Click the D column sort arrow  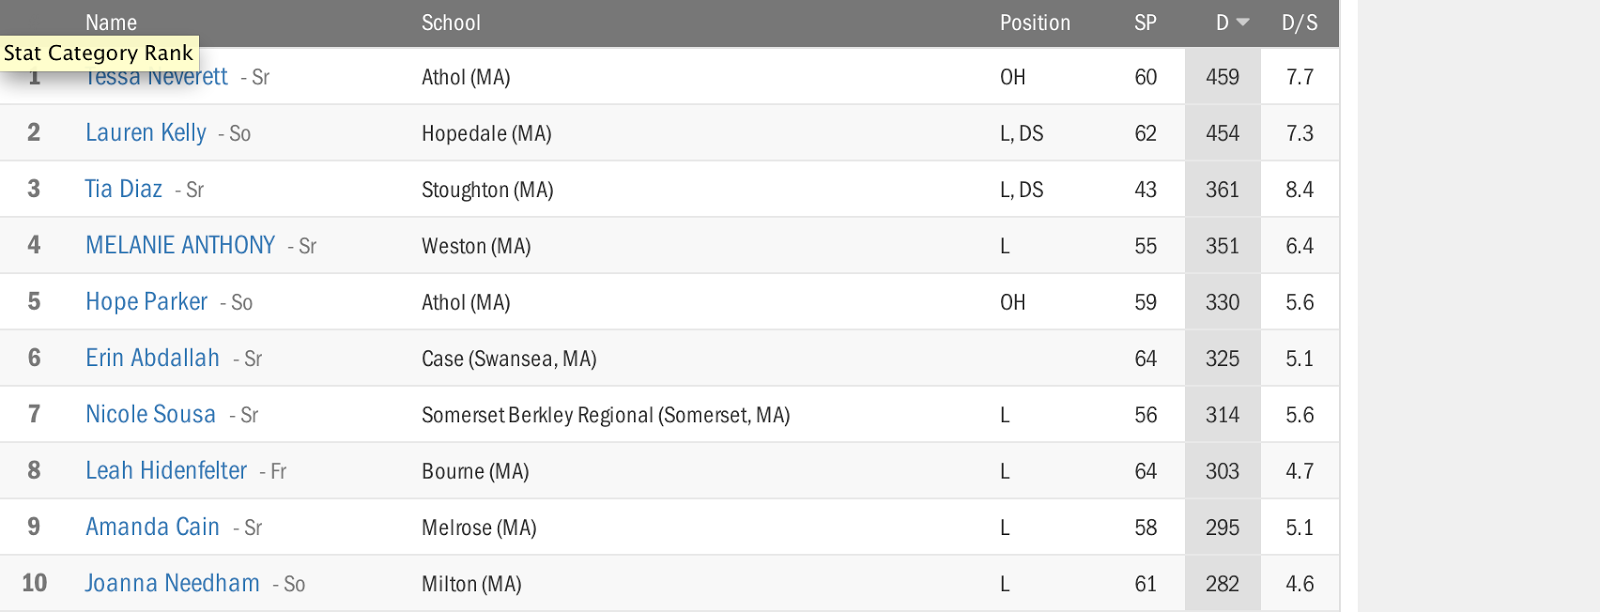1243,22
